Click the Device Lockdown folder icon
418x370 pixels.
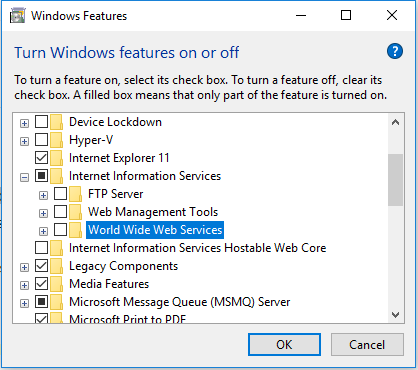[57, 122]
